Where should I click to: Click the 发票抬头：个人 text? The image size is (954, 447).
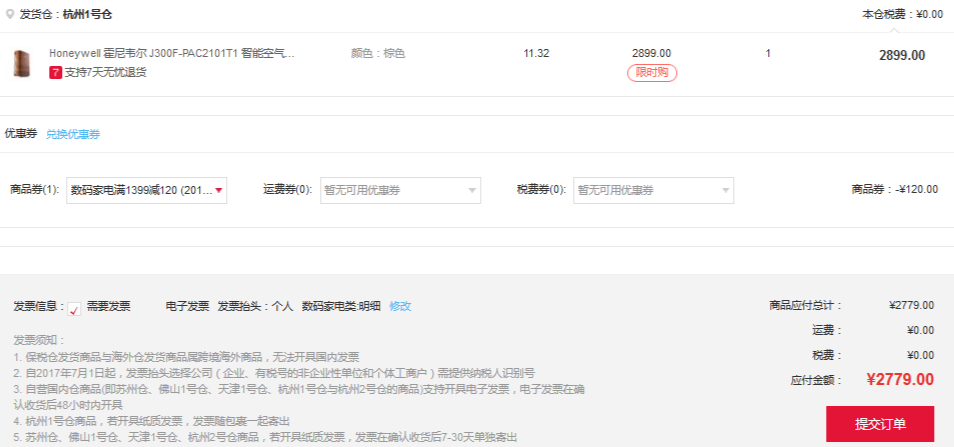tap(255, 307)
